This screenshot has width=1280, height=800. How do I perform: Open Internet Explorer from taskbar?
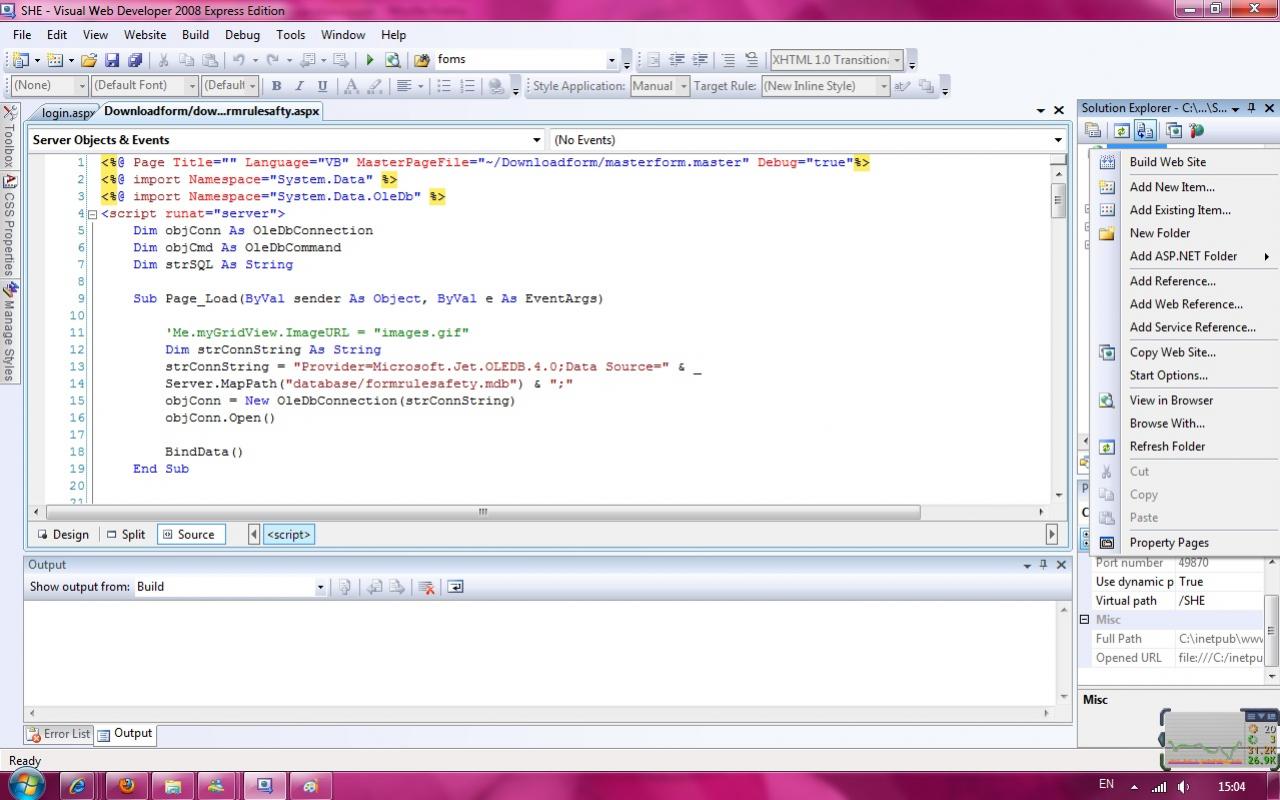pos(78,786)
